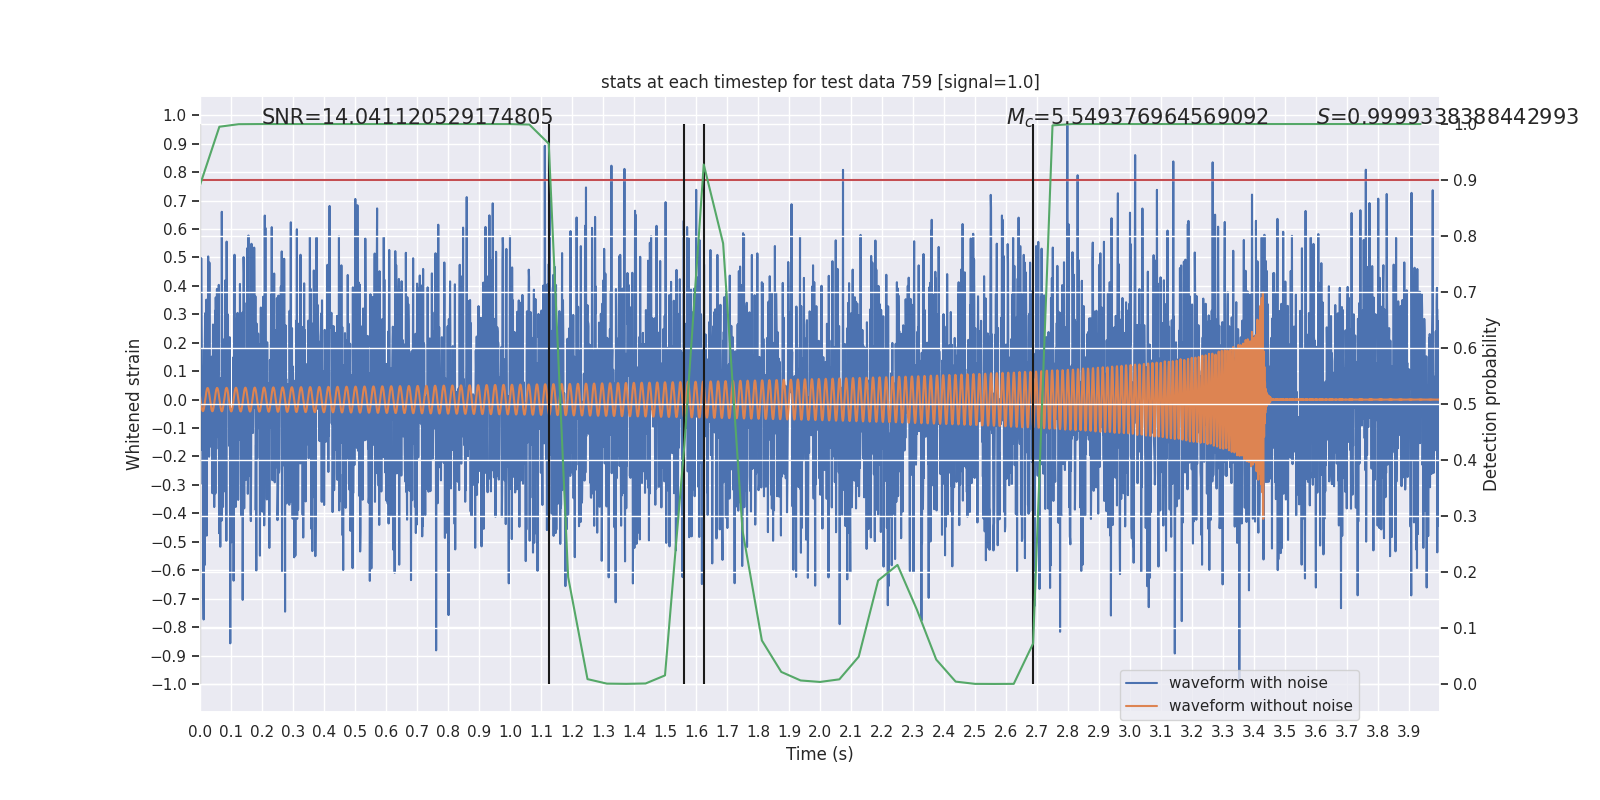Viewport: 1600px width, 800px height.
Task: Click the black vertical marker near 2.7 s
Action: (x=1033, y=404)
